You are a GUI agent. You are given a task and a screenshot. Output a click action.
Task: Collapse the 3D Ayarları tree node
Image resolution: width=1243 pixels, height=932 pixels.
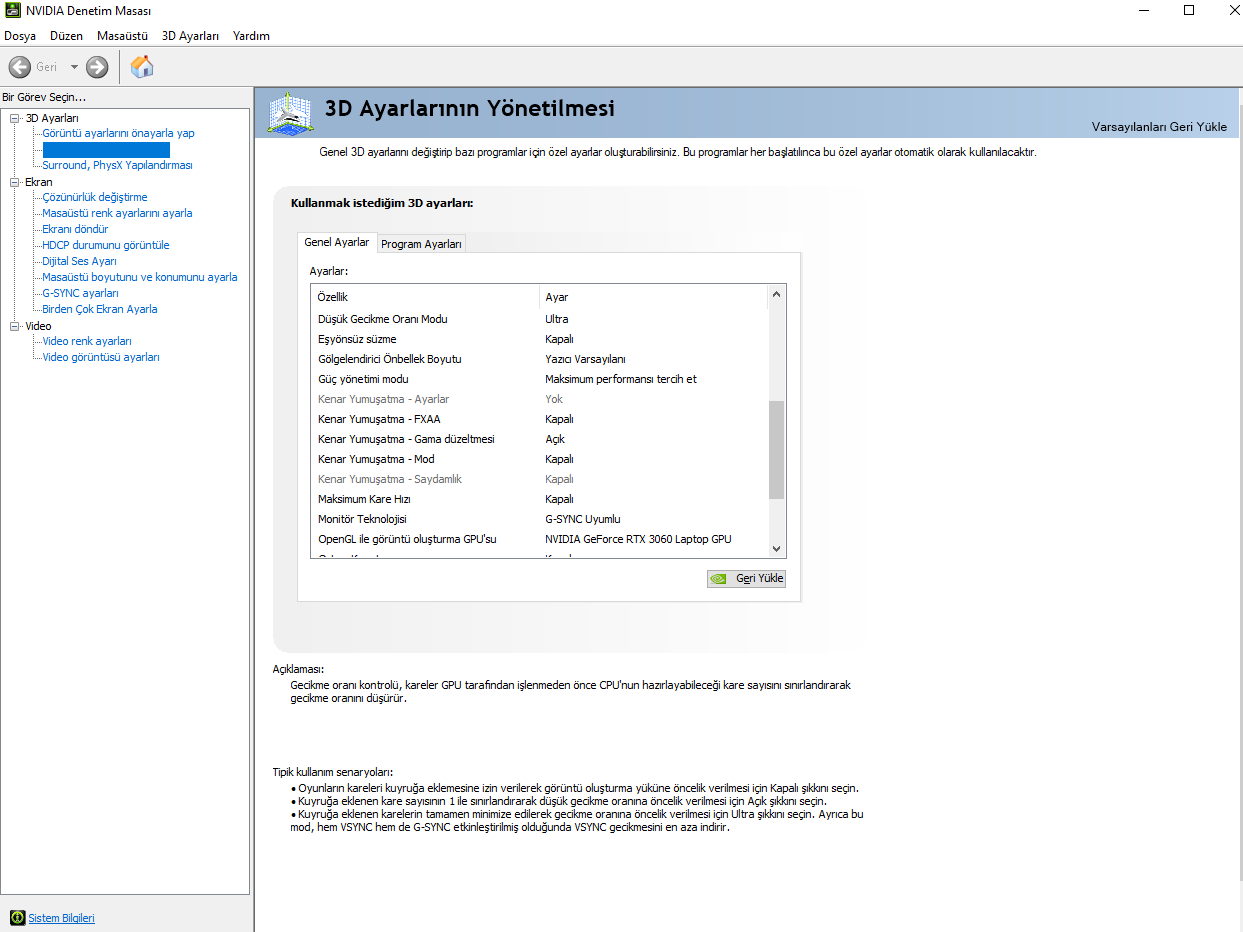(x=15, y=118)
